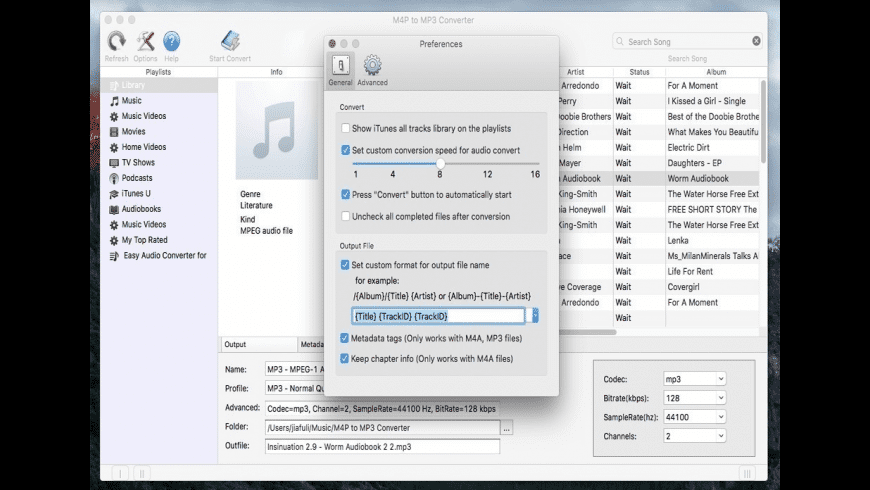Screen dimensions: 870x490
Task: Click the bottom-right columns button
Action: point(747,473)
